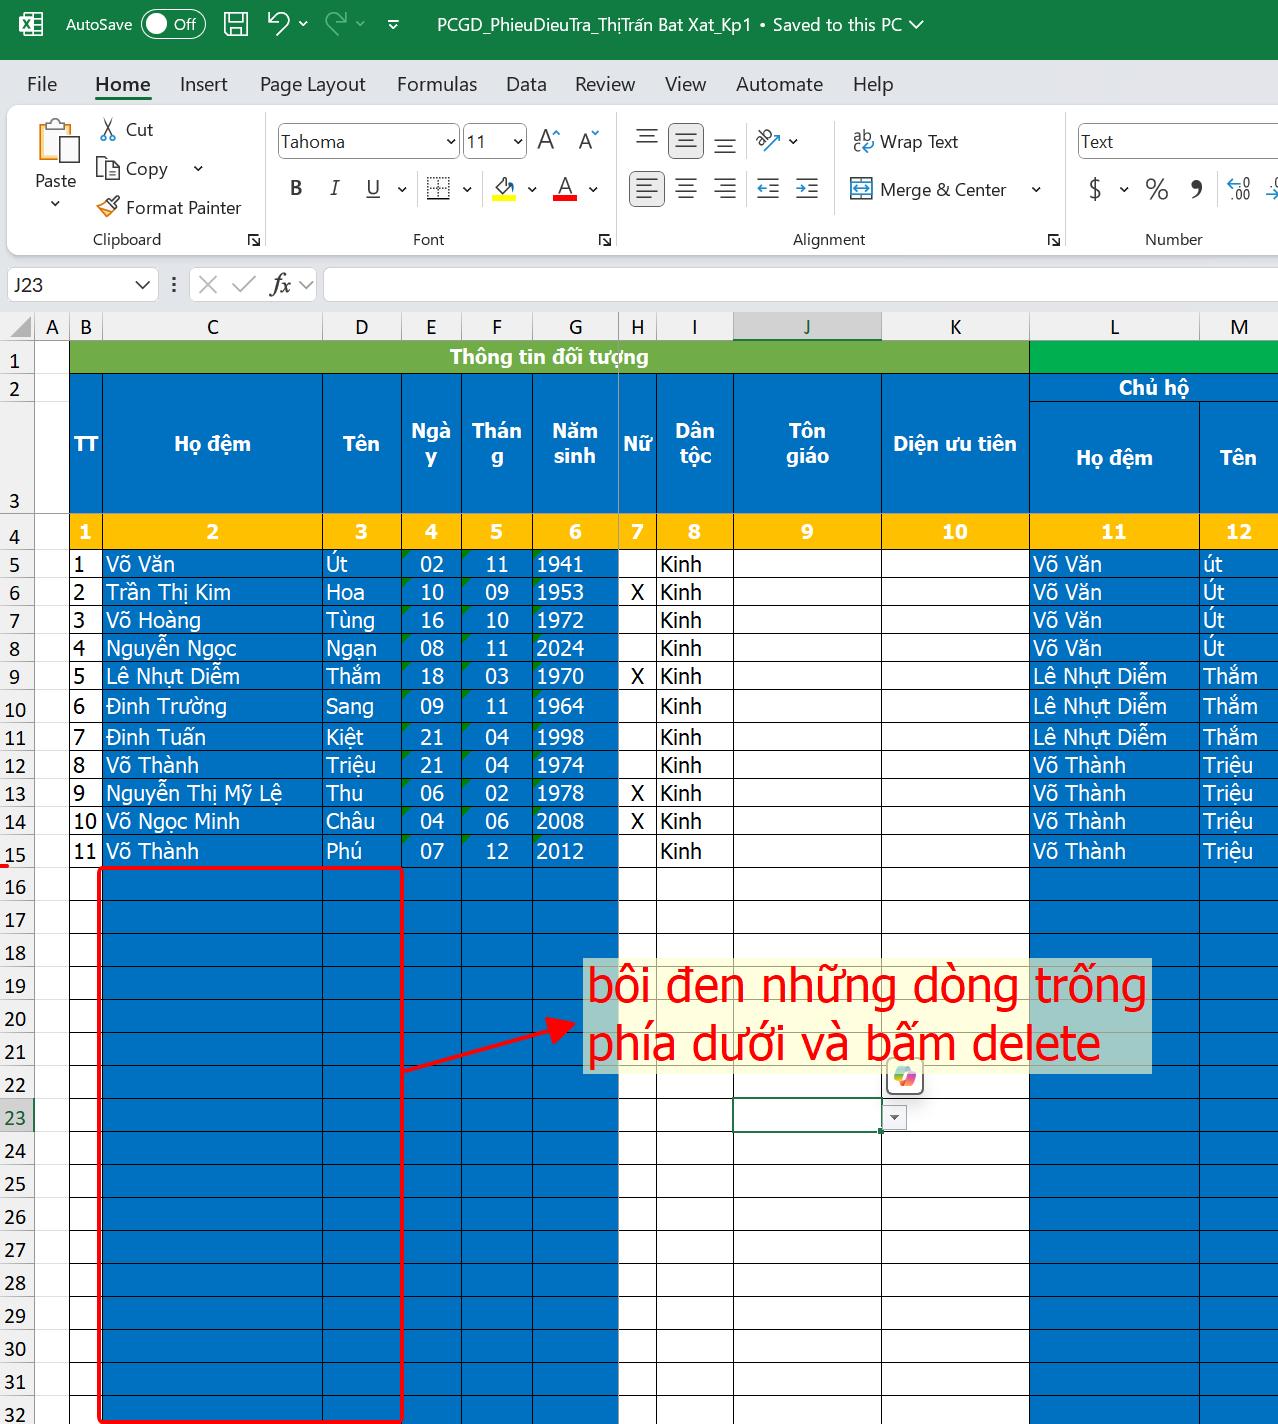The width and height of the screenshot is (1278, 1424).
Task: Click the Increase Font Size icon
Action: point(548,141)
